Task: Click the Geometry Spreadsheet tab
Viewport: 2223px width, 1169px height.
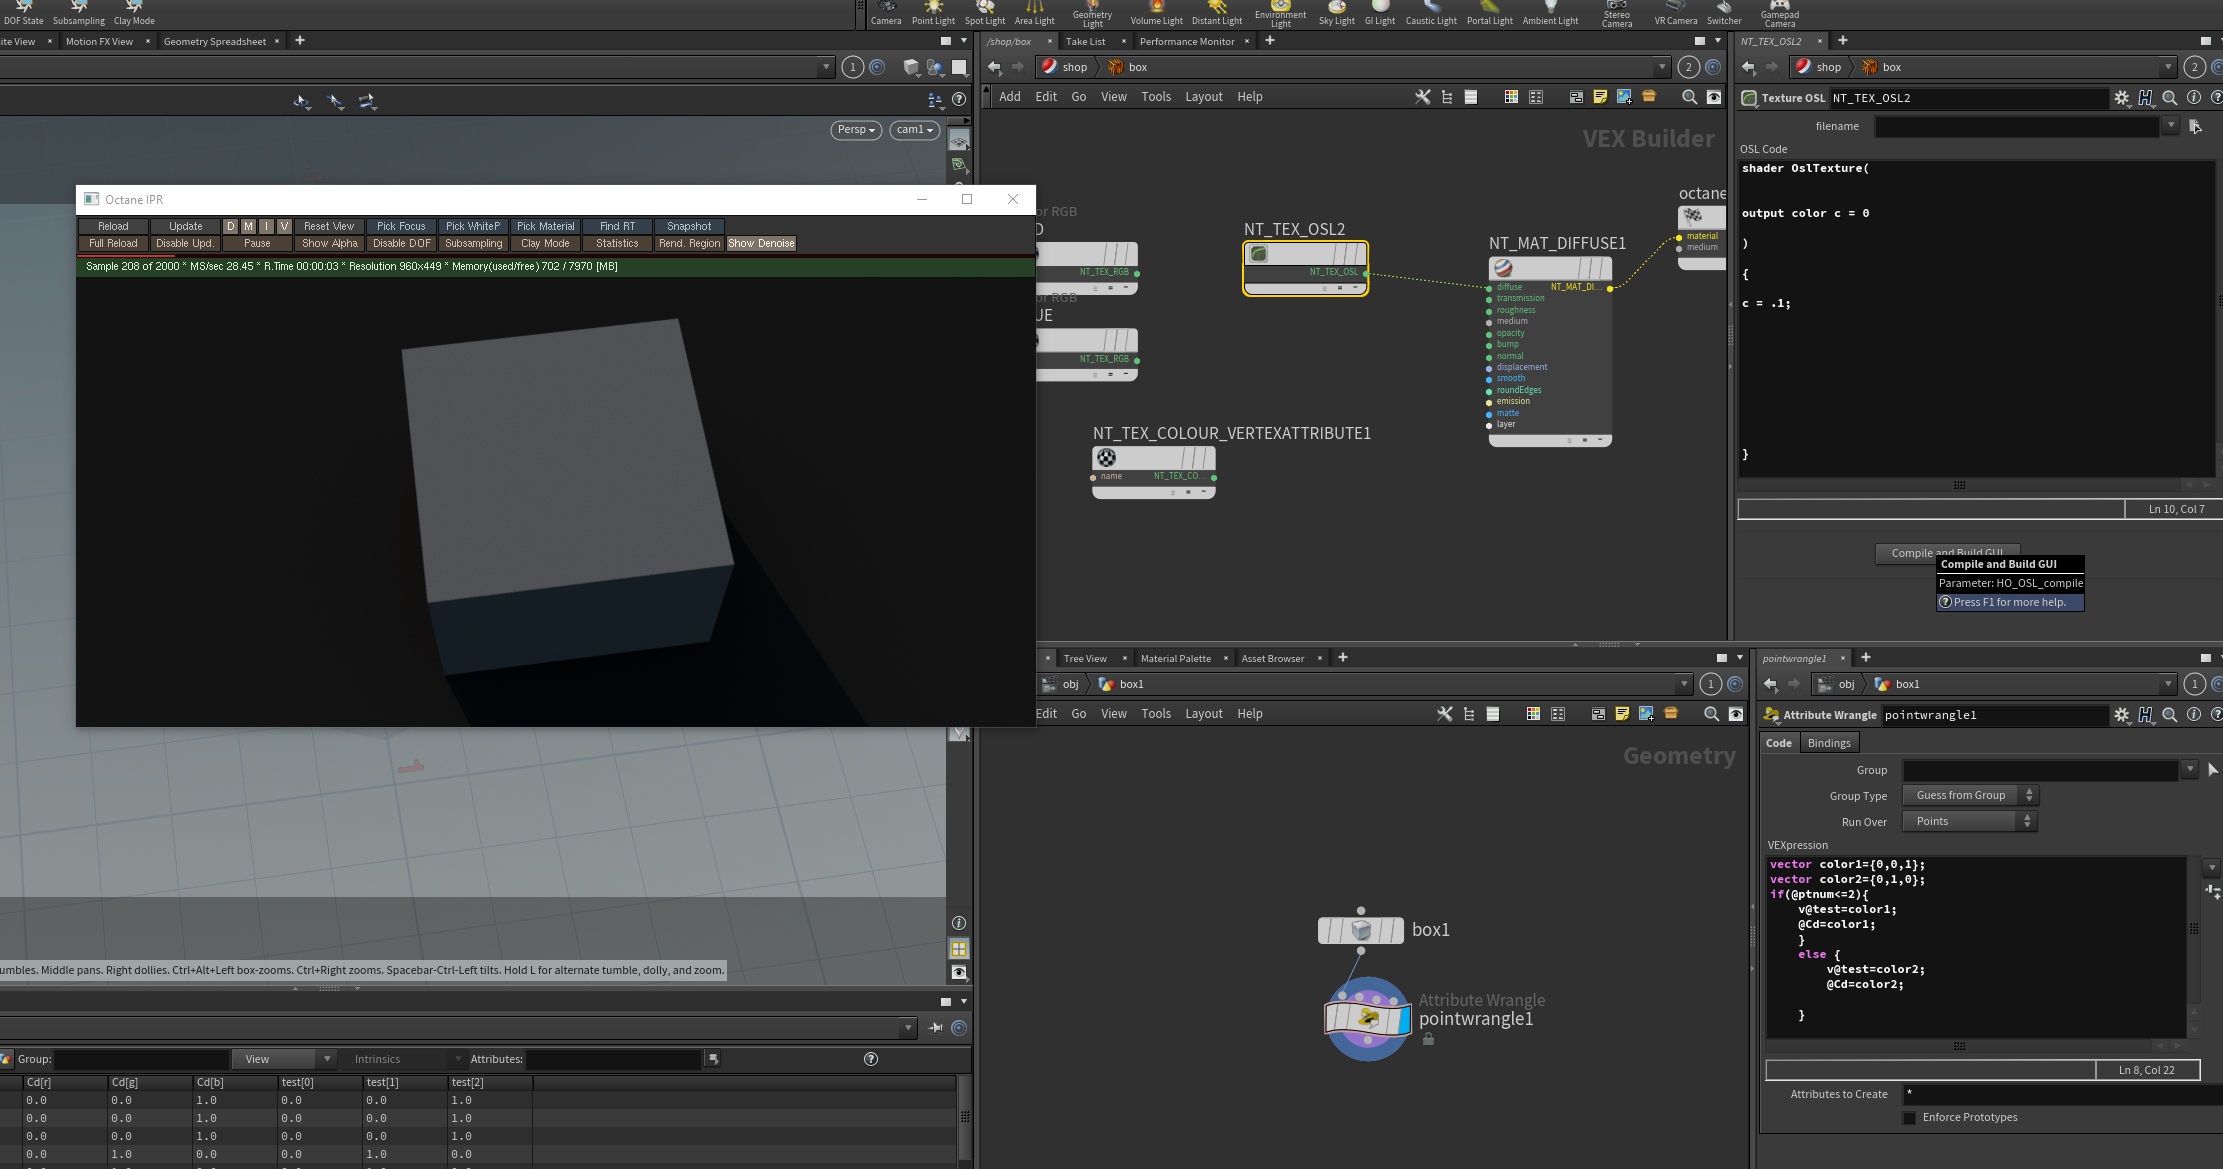Action: click(214, 42)
